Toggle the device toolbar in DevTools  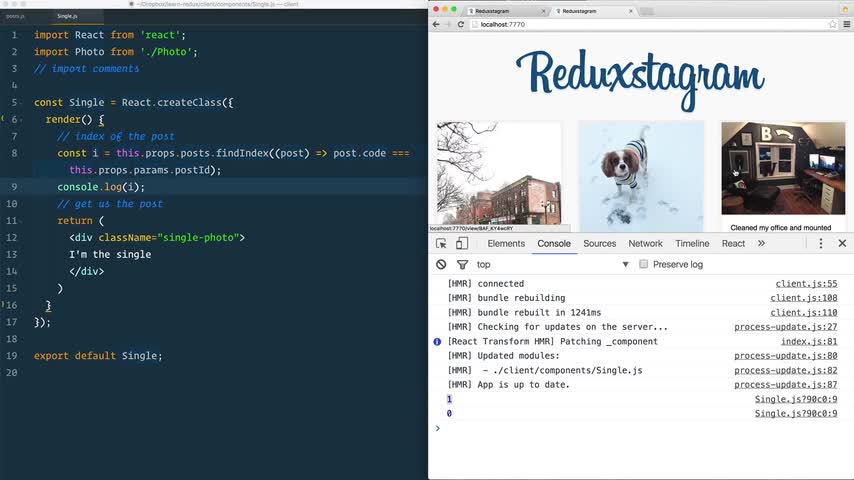click(x=462, y=244)
